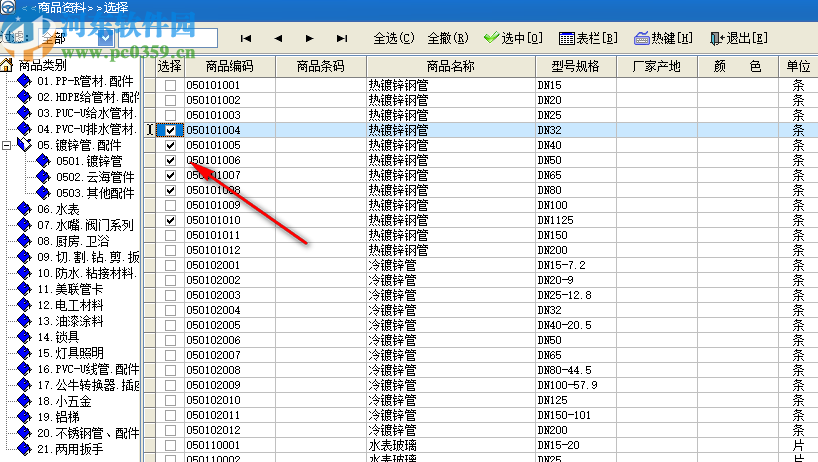818x462 pixels.
Task: Click the 商品类别 home icon
Action: [7, 65]
